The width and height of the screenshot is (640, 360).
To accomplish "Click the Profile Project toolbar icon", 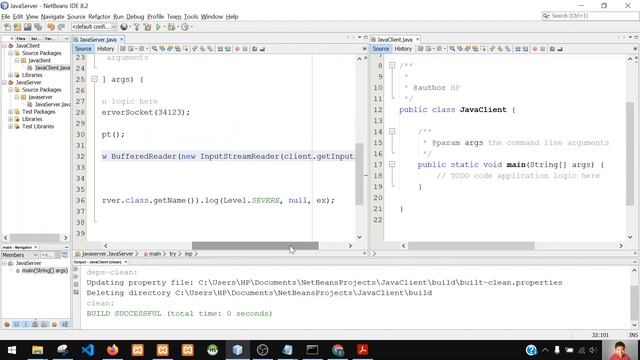I will coord(185,27).
